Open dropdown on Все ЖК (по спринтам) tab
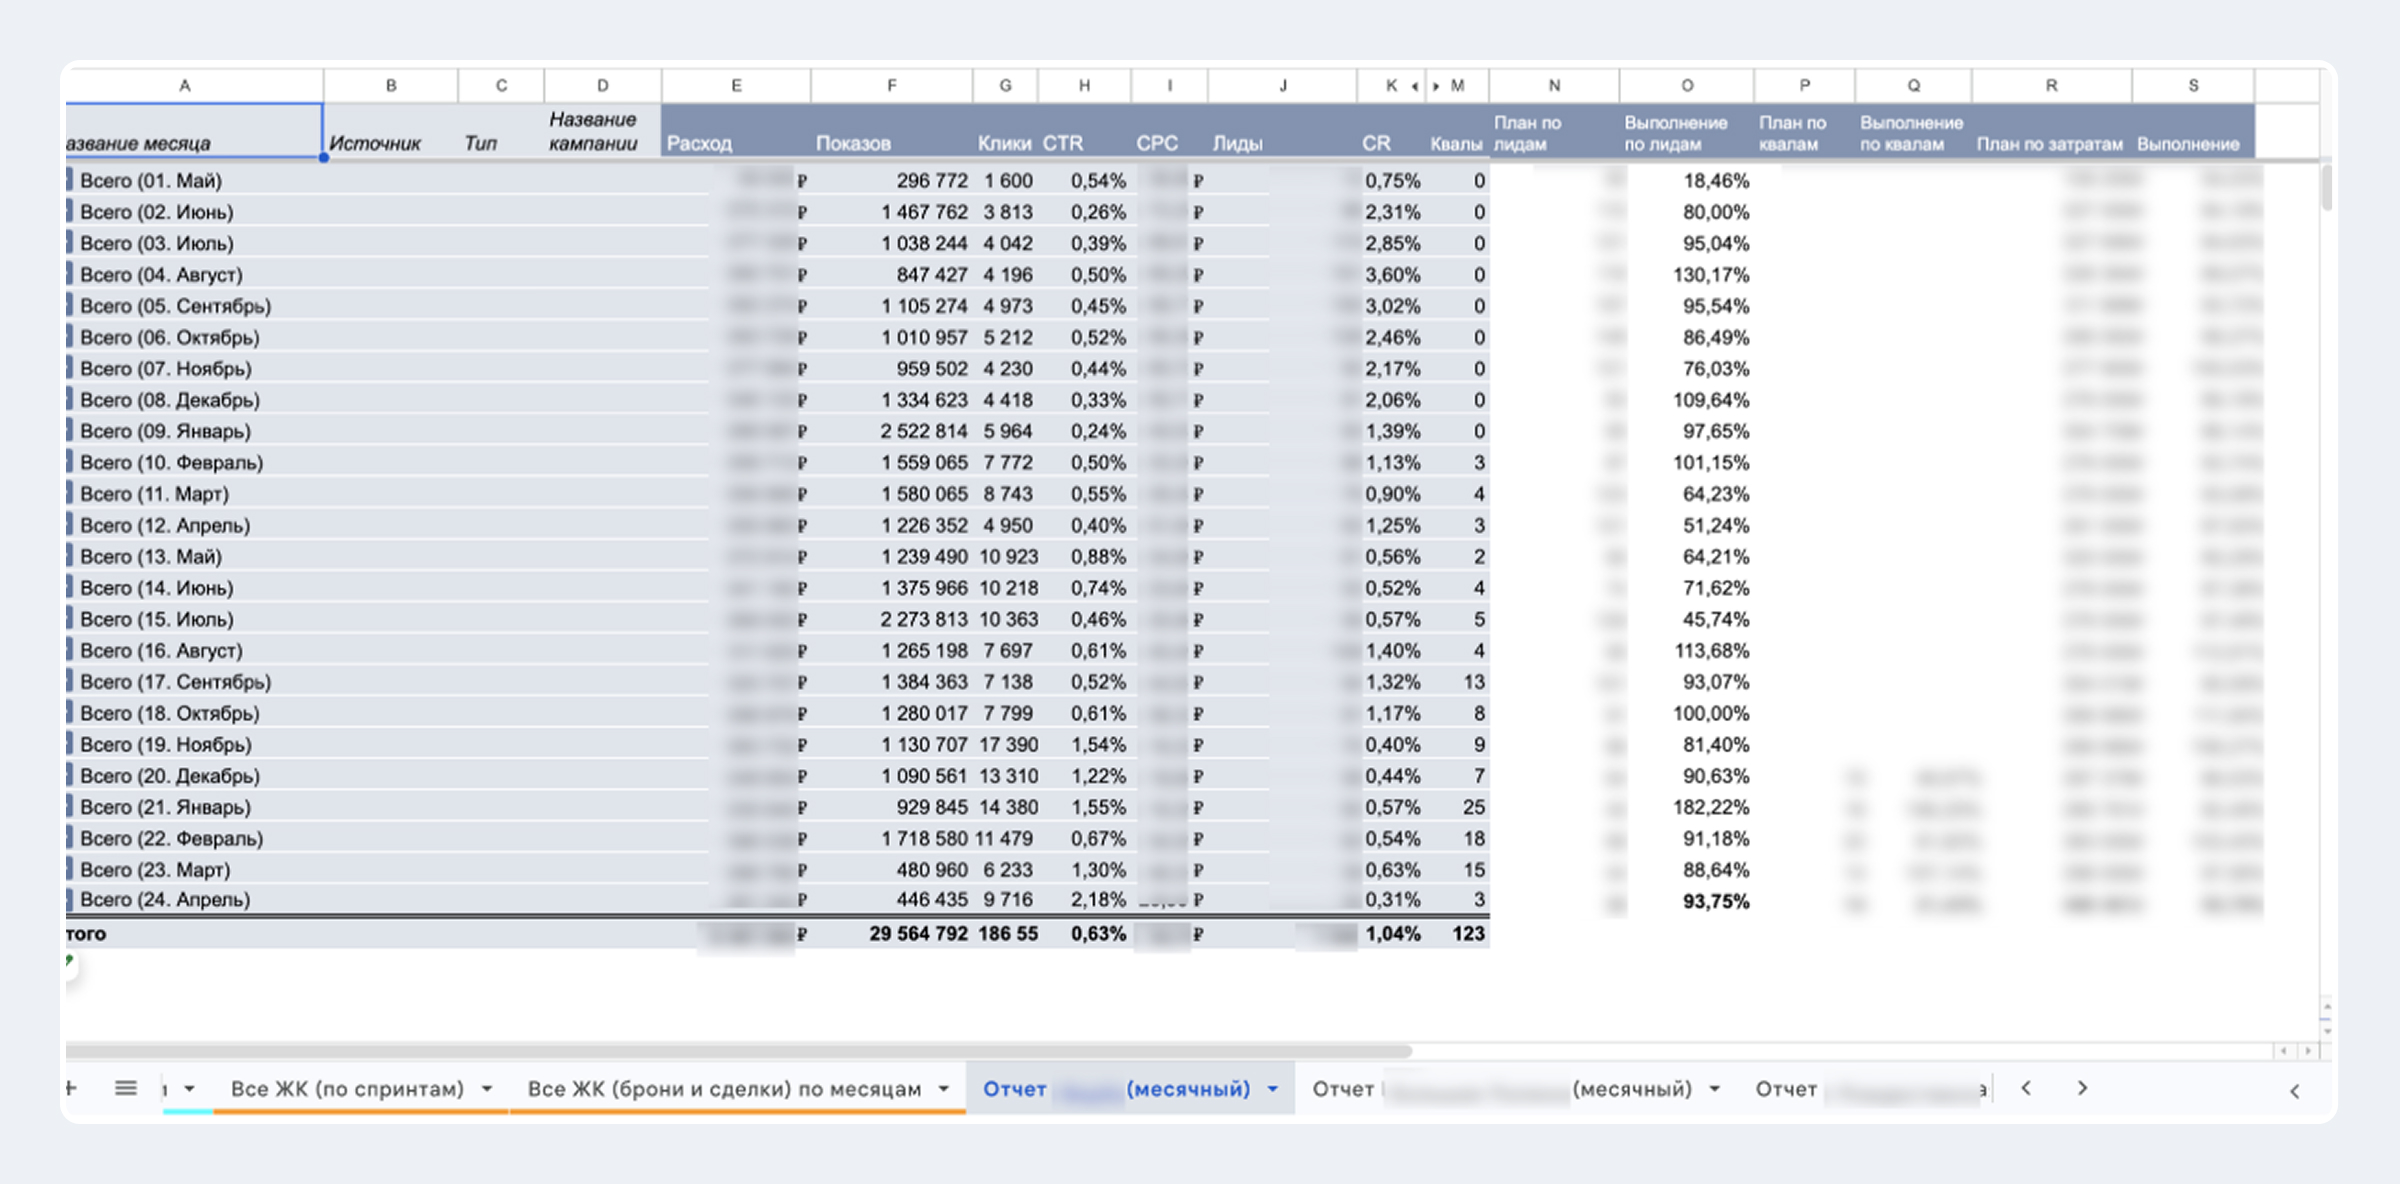Image resolution: width=2400 pixels, height=1184 pixels. click(x=487, y=1089)
